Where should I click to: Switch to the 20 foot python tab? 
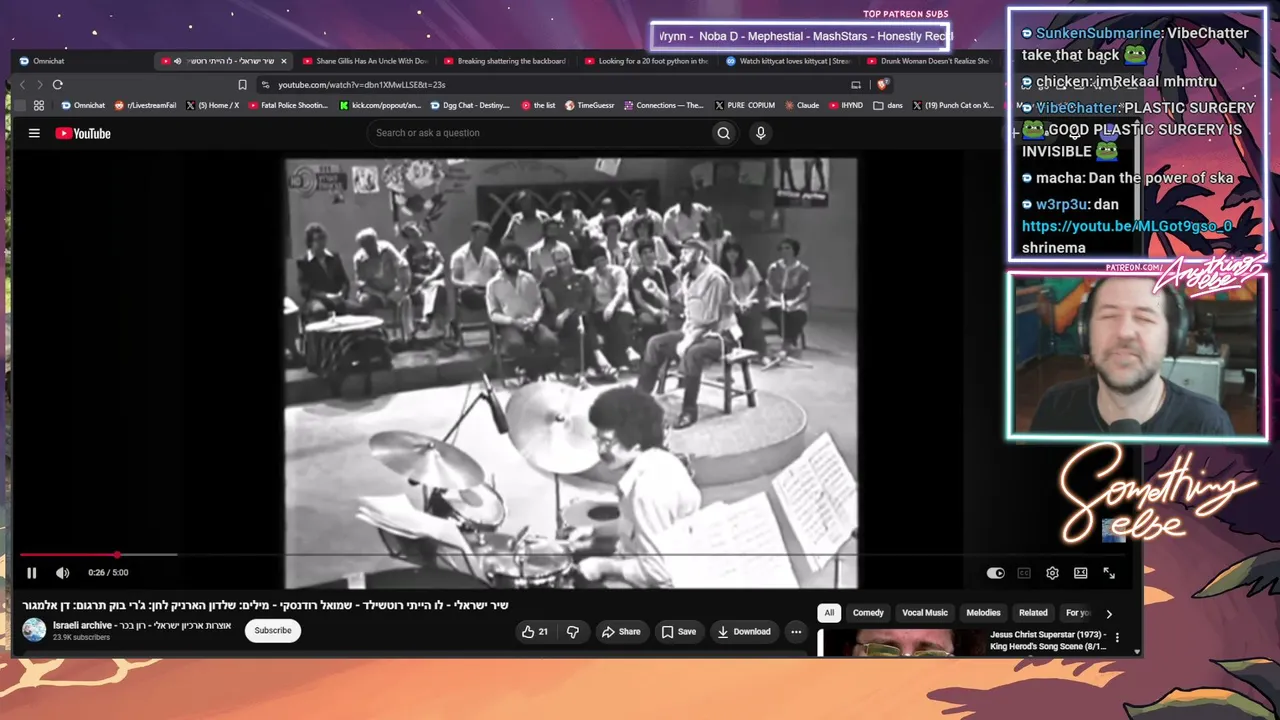647,61
